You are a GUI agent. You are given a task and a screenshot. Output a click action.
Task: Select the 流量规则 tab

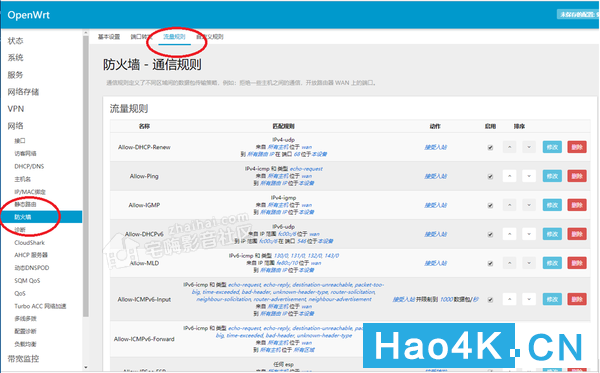pyautogui.click(x=174, y=37)
